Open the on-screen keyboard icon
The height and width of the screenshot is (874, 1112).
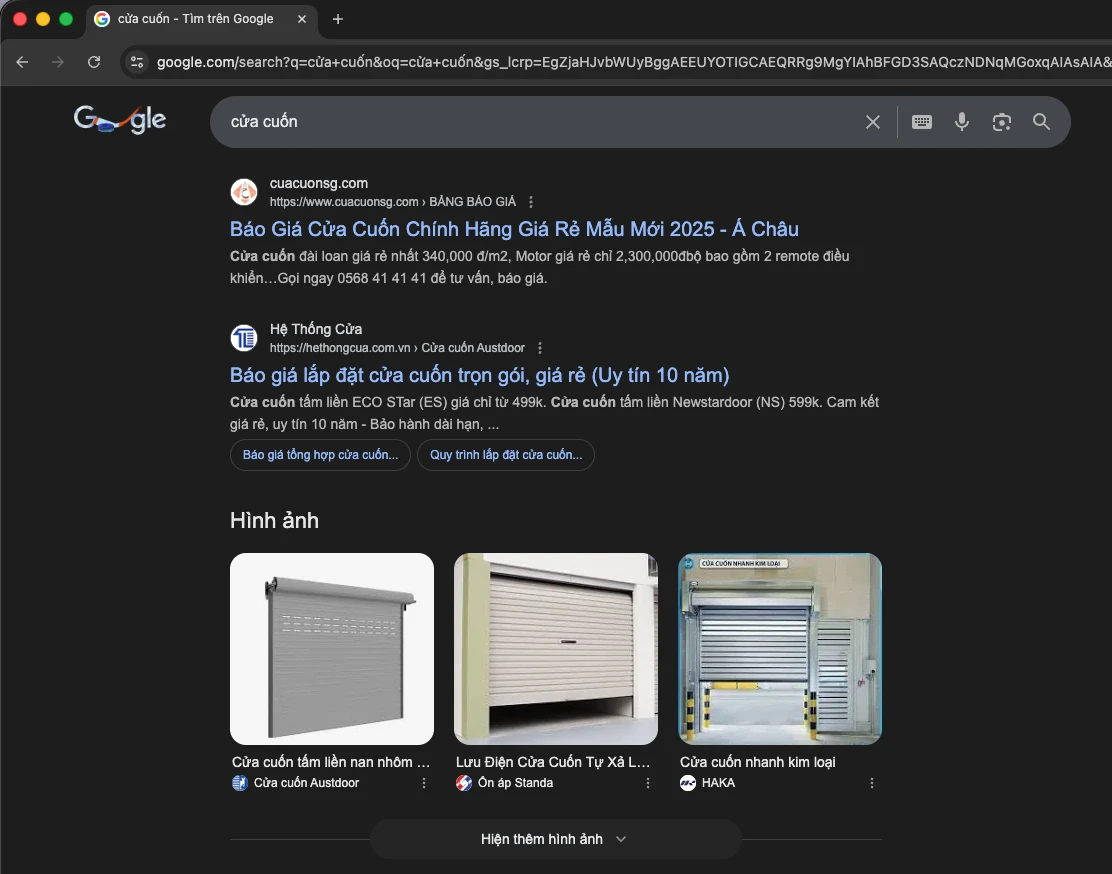pyautogui.click(x=921, y=121)
